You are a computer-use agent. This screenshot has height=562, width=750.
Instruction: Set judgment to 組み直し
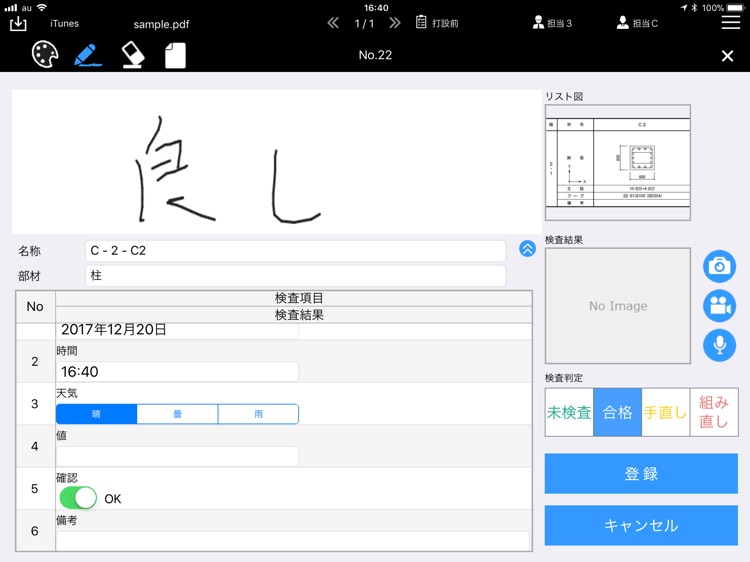(x=714, y=412)
